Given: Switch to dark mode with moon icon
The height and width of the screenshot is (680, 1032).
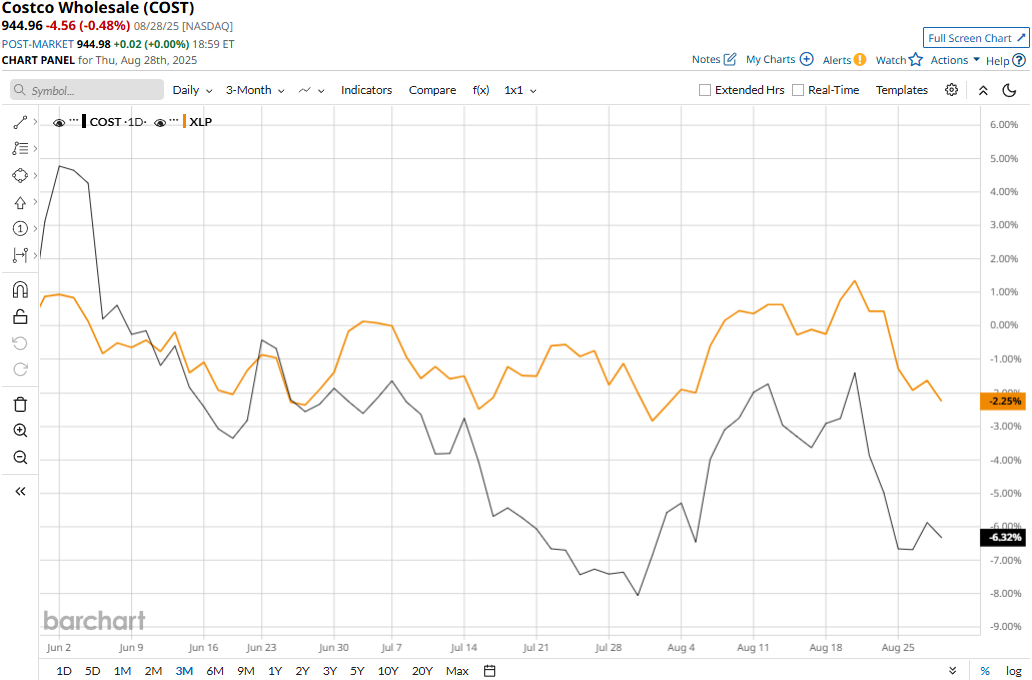Looking at the screenshot, I should pyautogui.click(x=1009, y=90).
